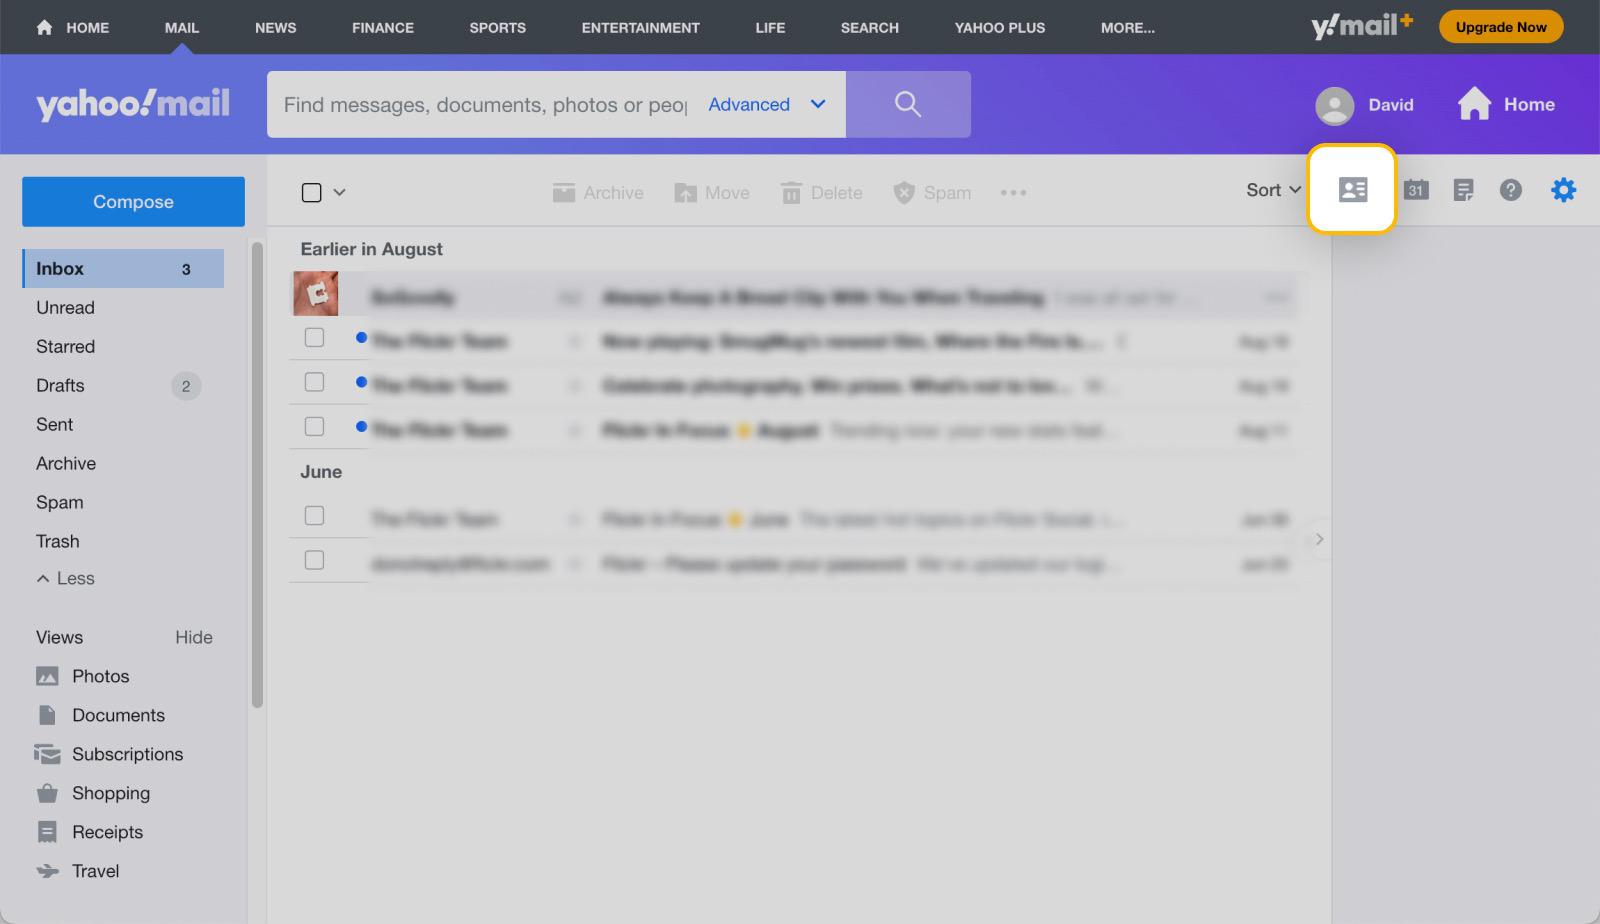Check the checkbox on the June password email

click(313, 560)
